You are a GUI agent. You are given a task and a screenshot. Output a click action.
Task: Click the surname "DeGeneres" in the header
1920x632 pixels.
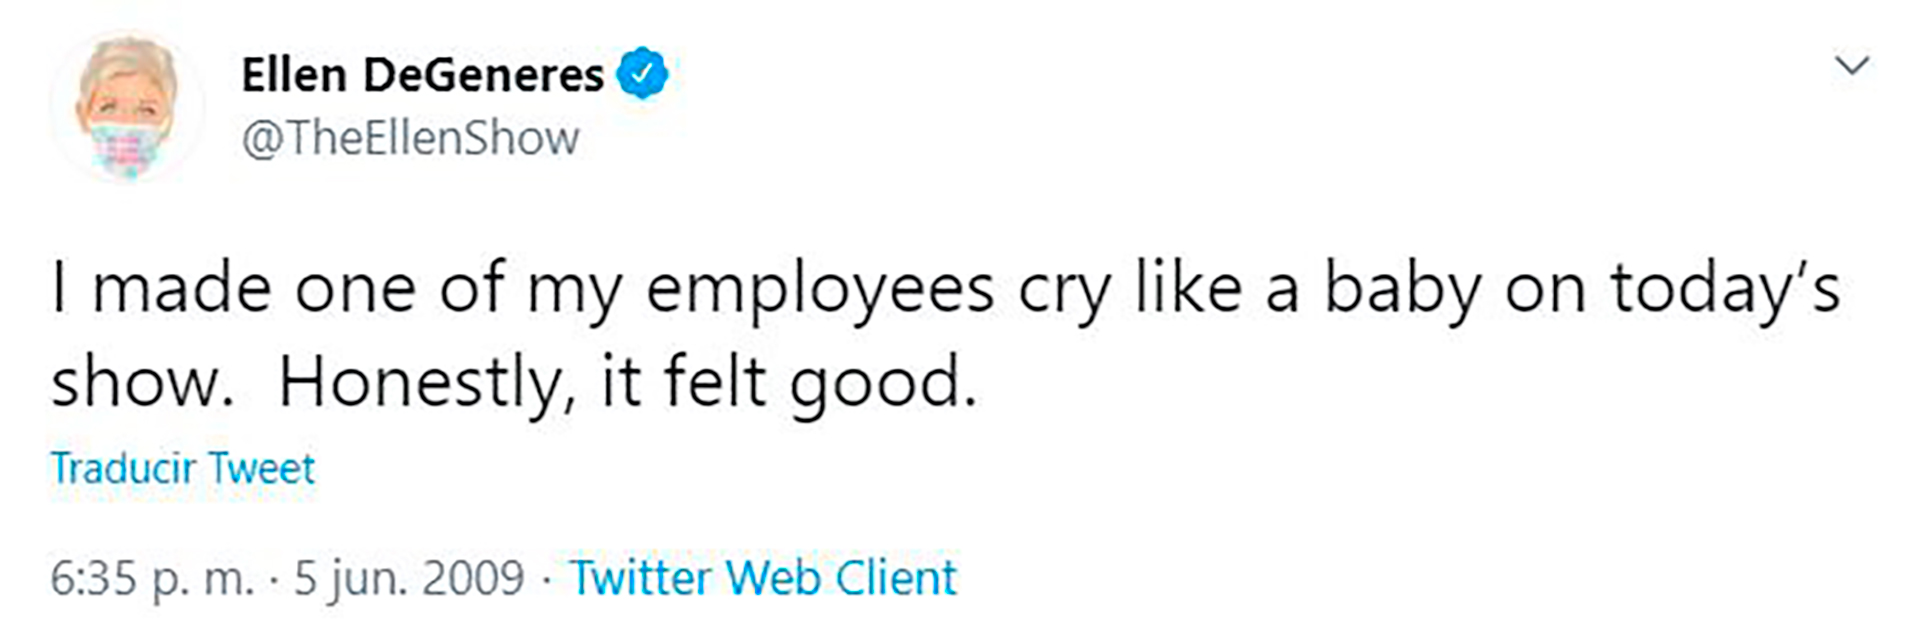click(483, 75)
